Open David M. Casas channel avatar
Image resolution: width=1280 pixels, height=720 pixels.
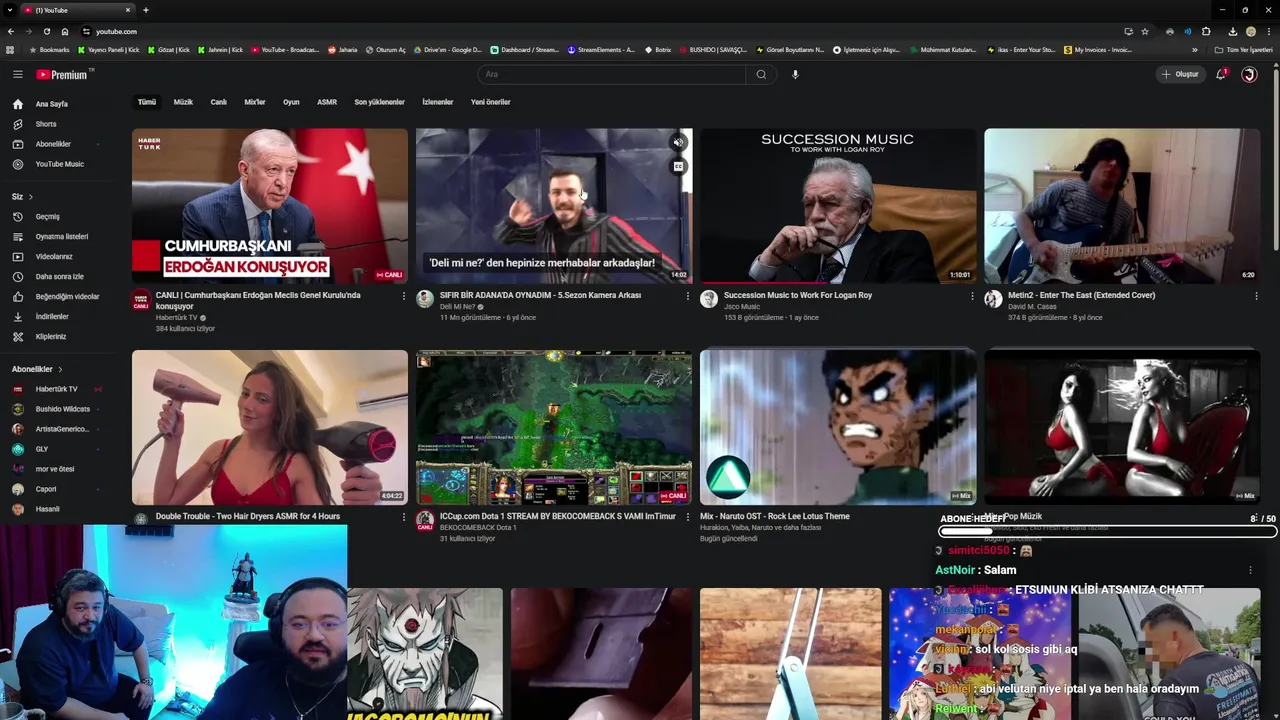click(993, 299)
